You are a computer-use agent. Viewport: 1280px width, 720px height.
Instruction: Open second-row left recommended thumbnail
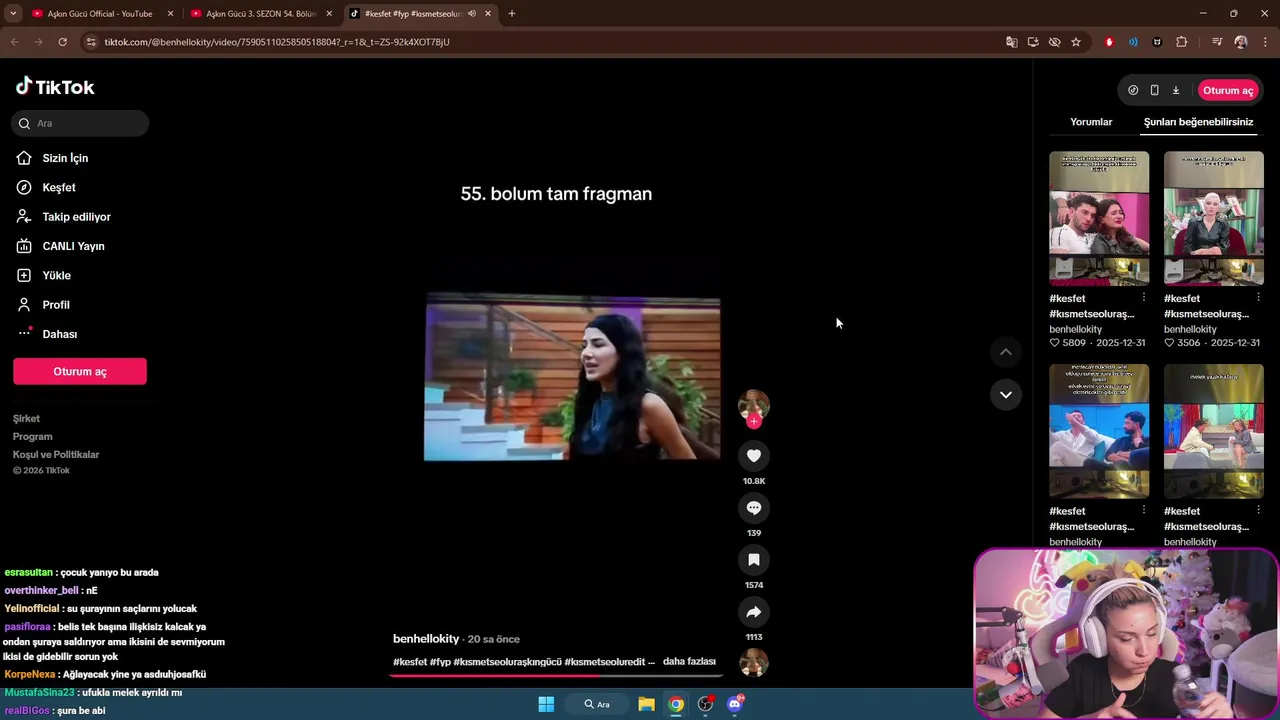1099,431
